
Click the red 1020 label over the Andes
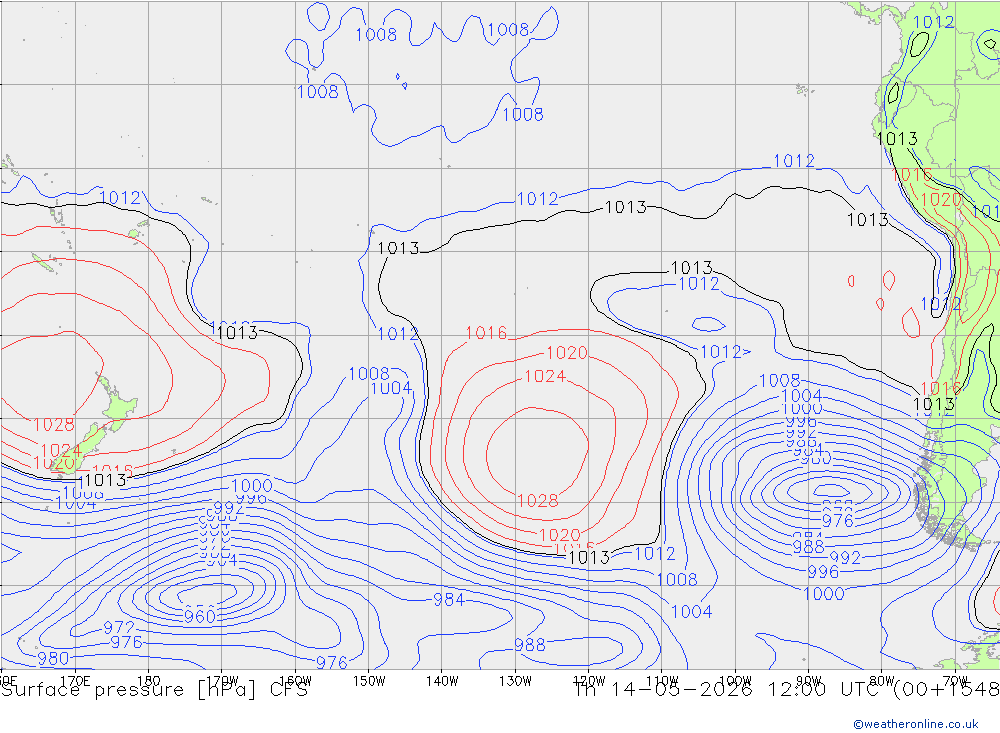(941, 200)
